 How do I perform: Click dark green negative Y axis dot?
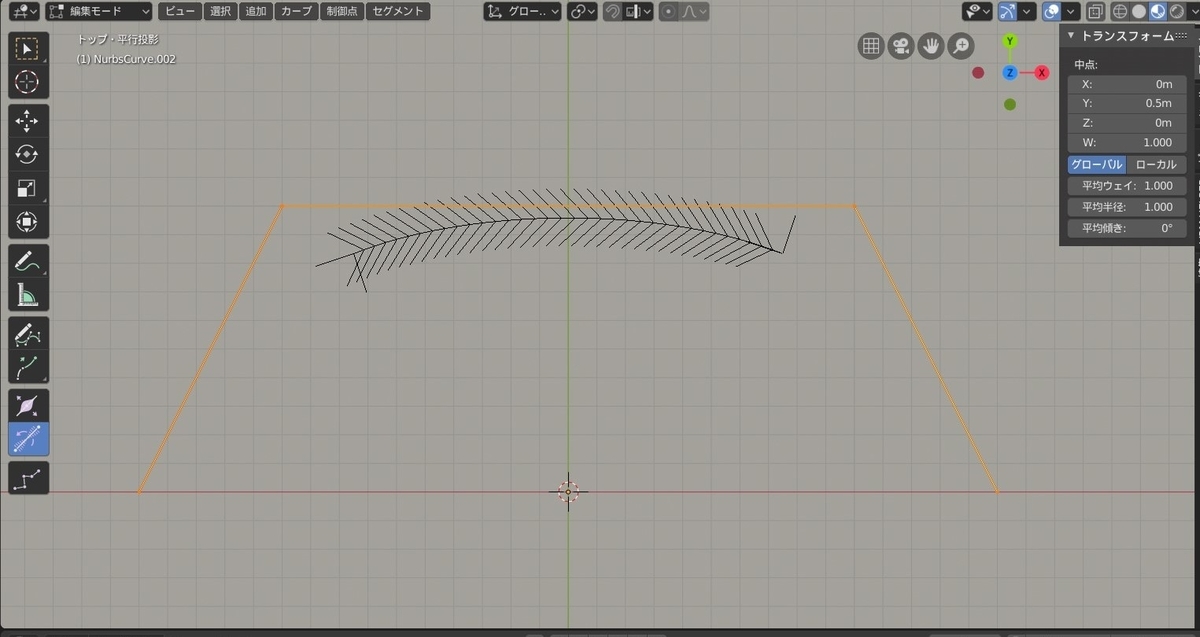1010,104
